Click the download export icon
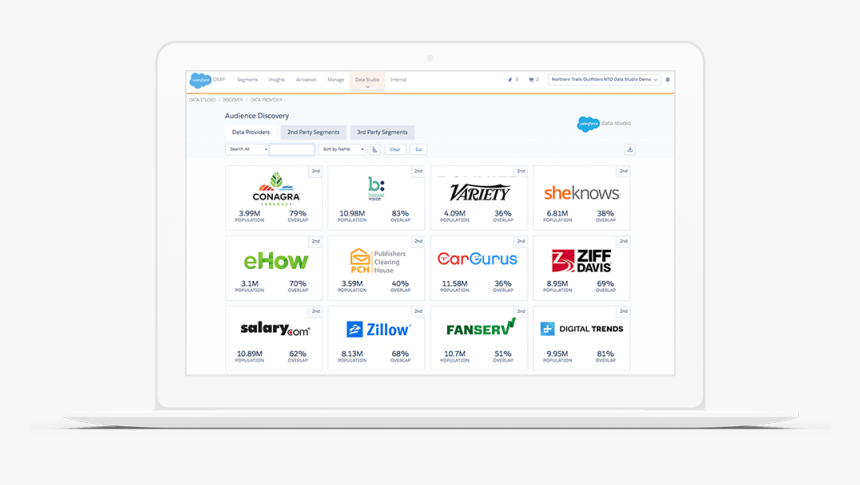The image size is (860, 485). click(x=630, y=149)
